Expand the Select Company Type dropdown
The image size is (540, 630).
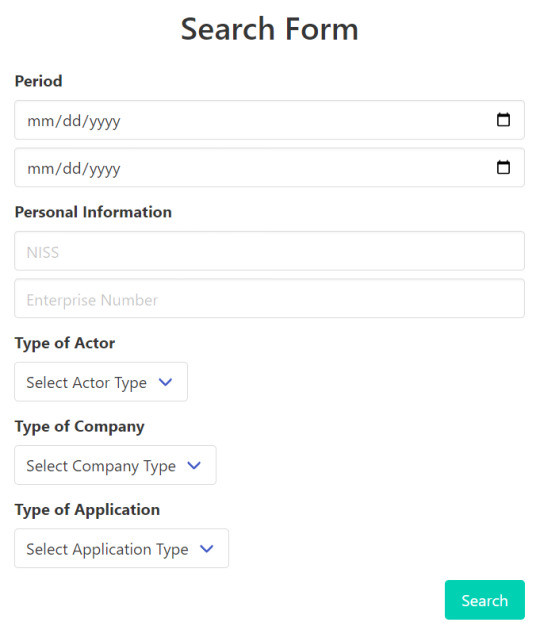tap(115, 465)
